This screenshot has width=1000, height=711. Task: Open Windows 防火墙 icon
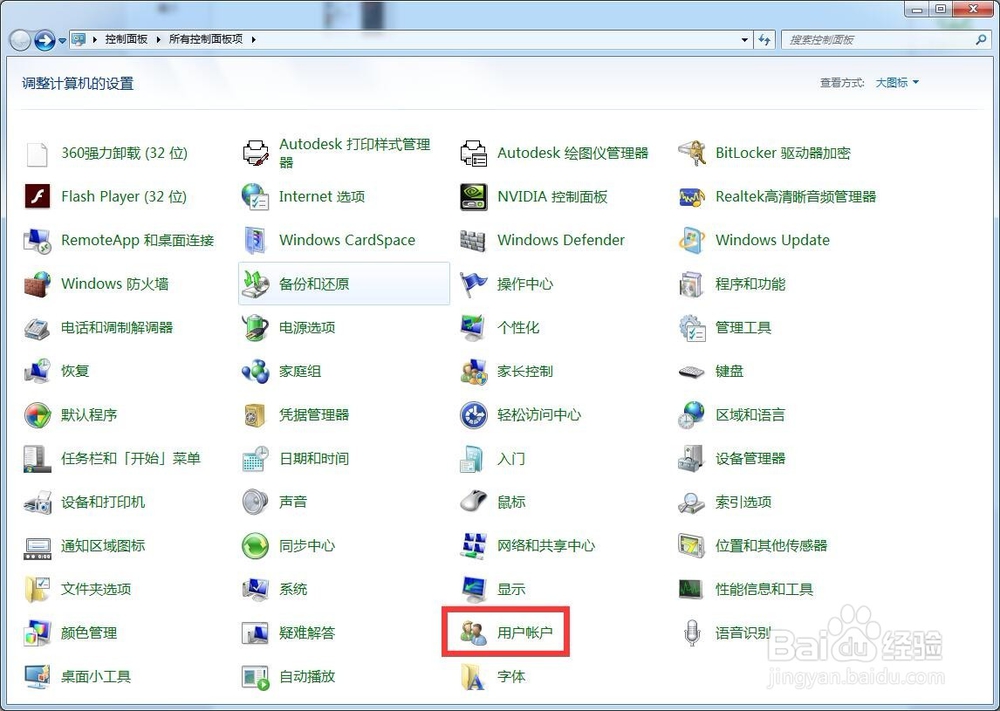click(37, 284)
